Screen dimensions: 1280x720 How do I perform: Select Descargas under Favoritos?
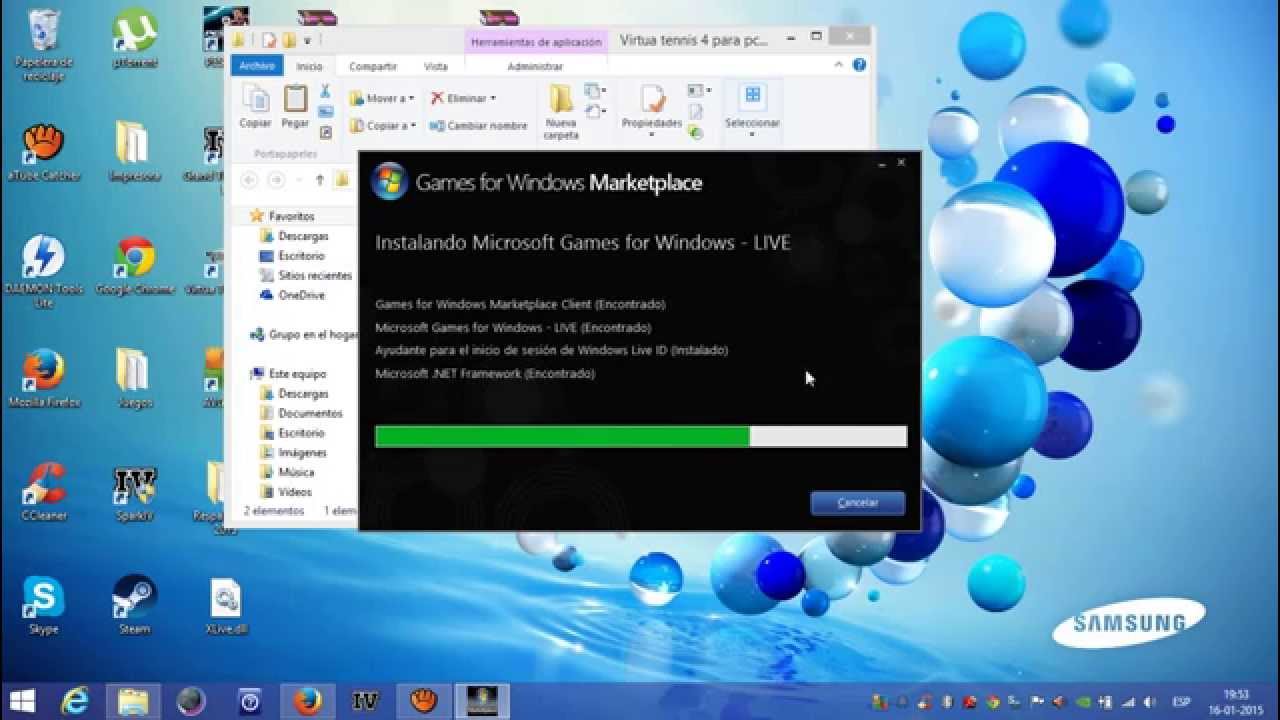[304, 236]
